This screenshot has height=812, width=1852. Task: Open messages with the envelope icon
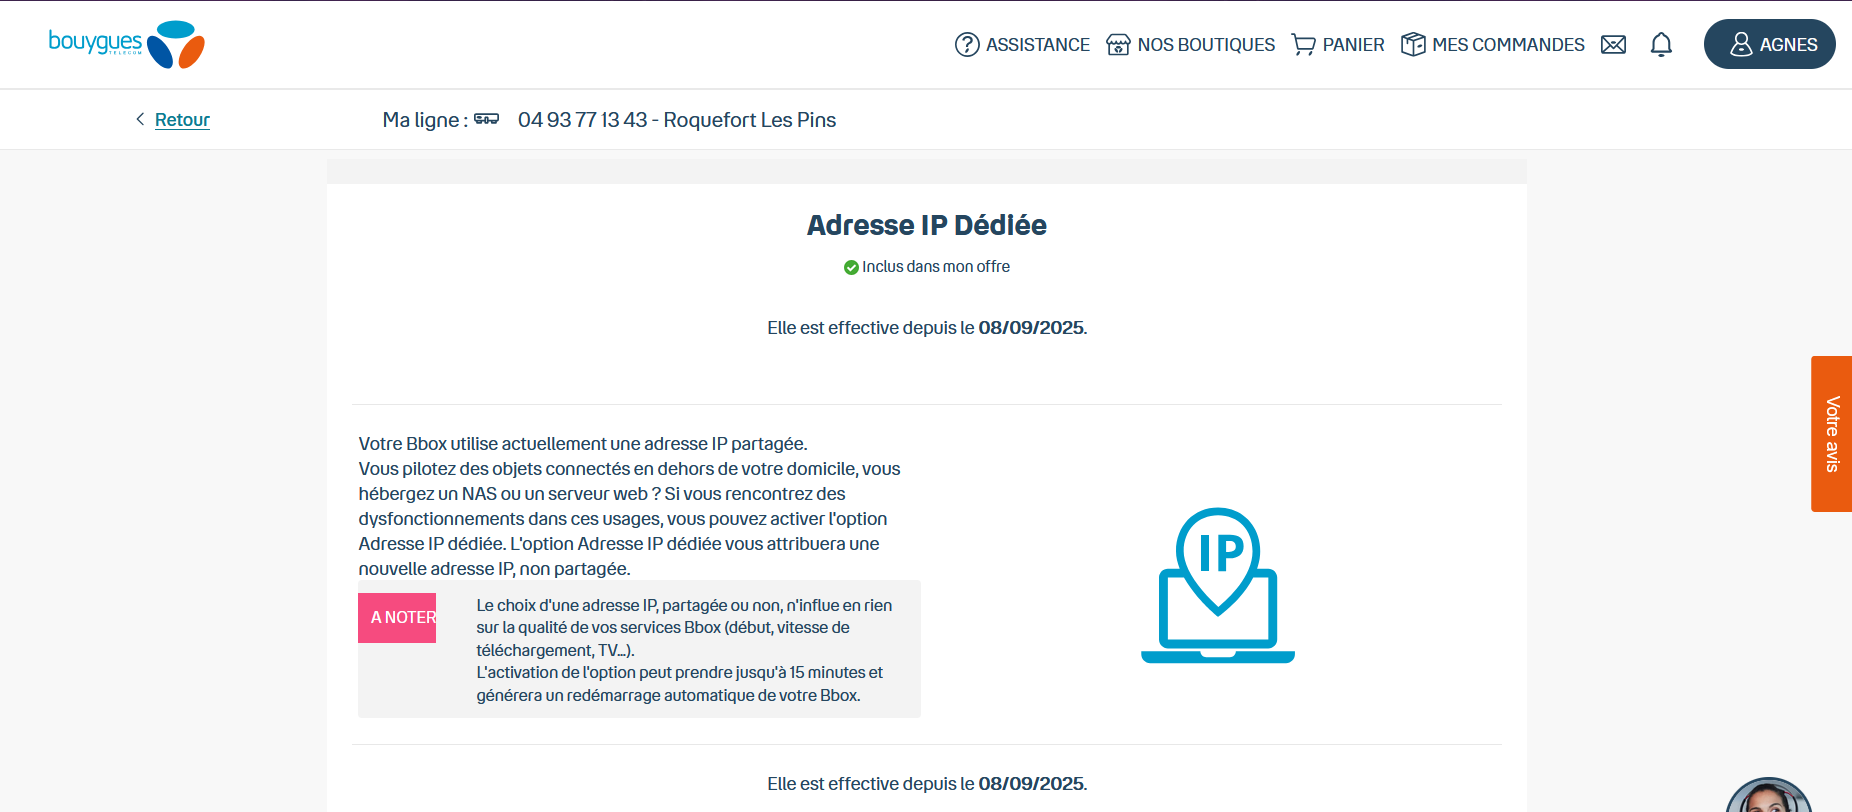[1613, 45]
